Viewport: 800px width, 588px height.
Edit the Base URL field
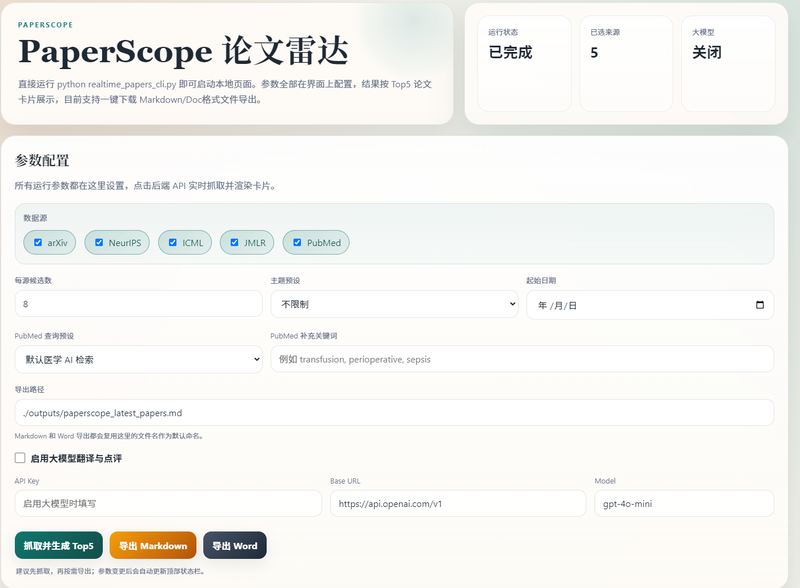[x=458, y=503]
